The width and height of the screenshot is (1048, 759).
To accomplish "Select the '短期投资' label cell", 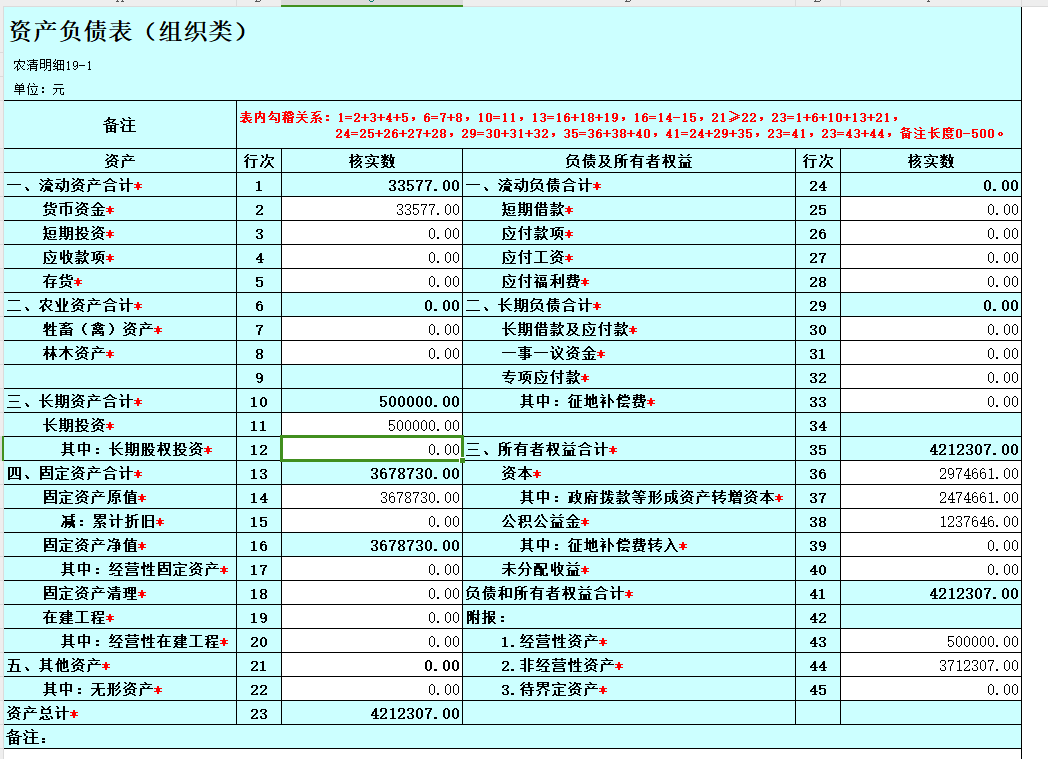I will click(120, 233).
